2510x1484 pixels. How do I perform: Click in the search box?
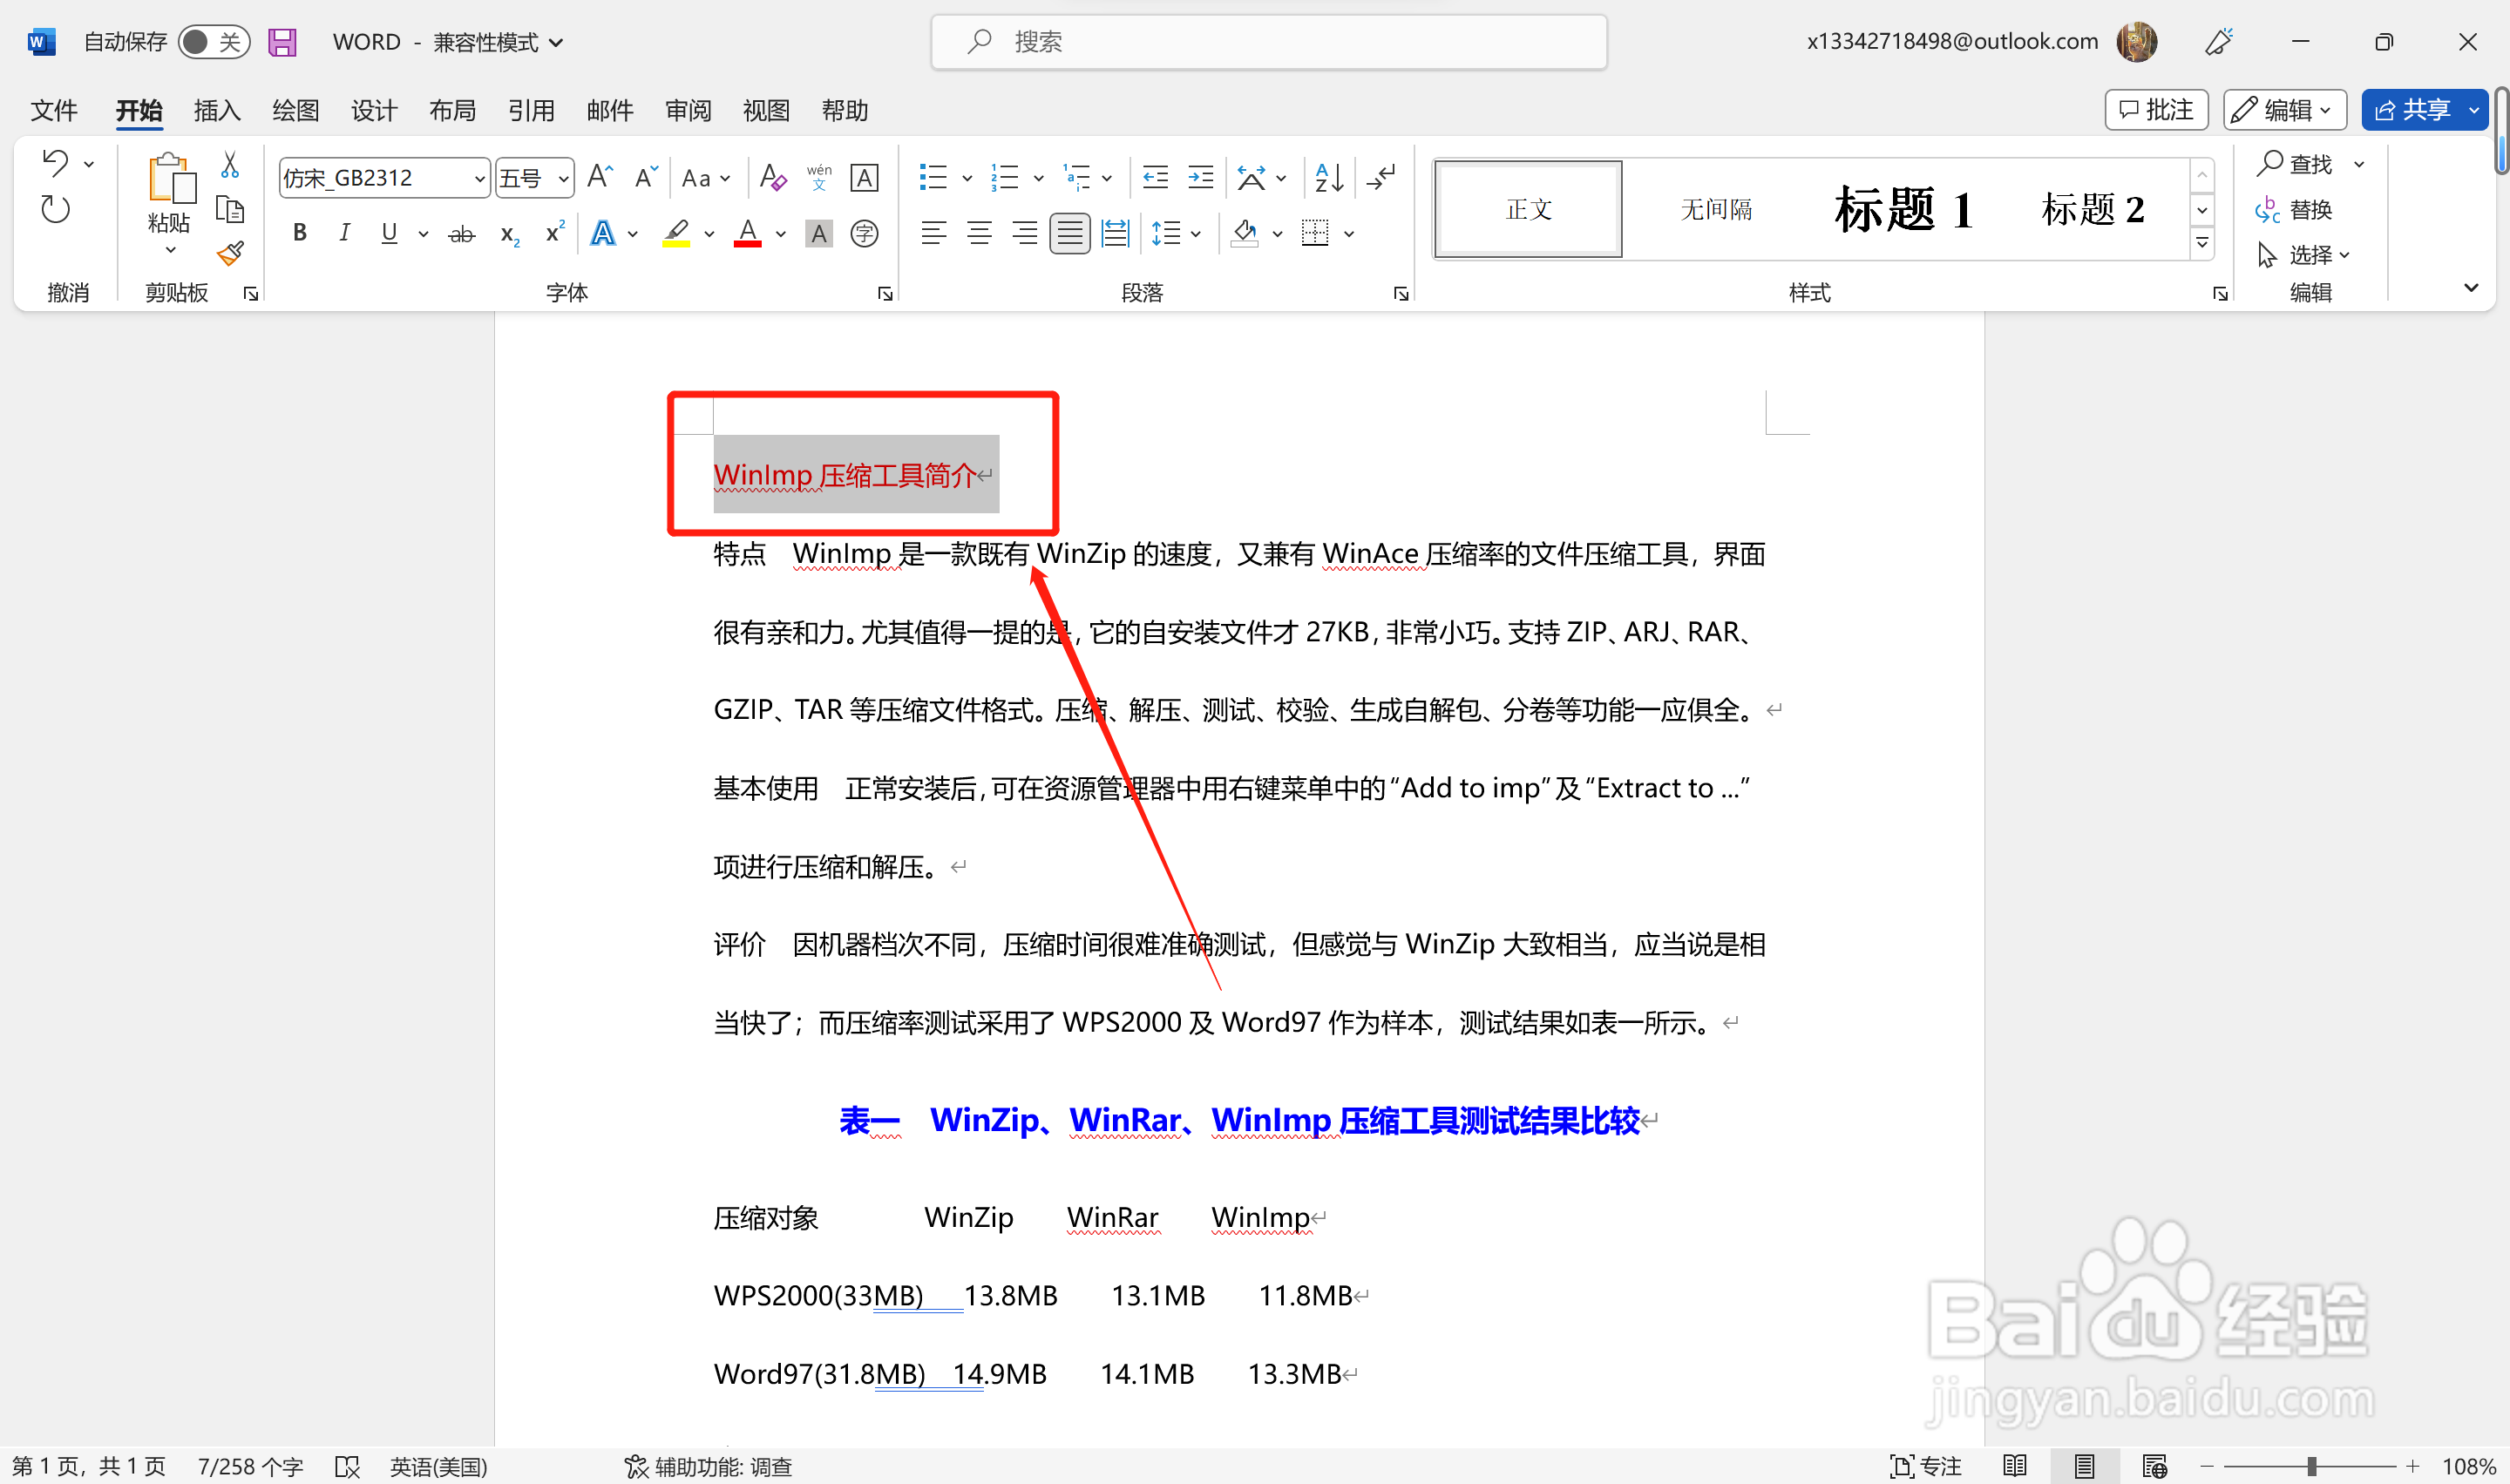click(1268, 42)
